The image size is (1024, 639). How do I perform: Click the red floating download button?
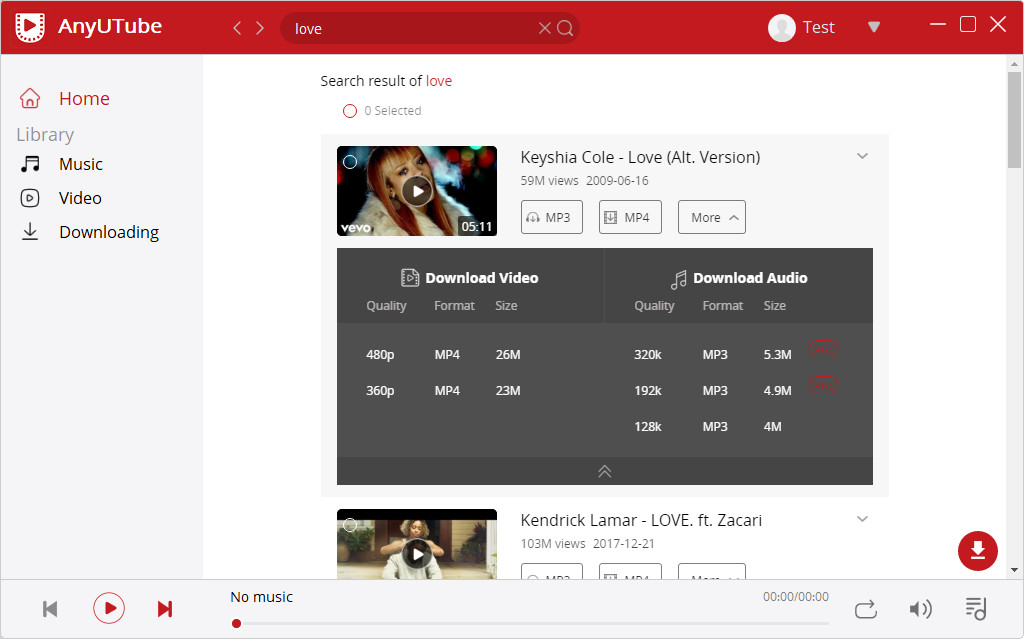tap(978, 551)
